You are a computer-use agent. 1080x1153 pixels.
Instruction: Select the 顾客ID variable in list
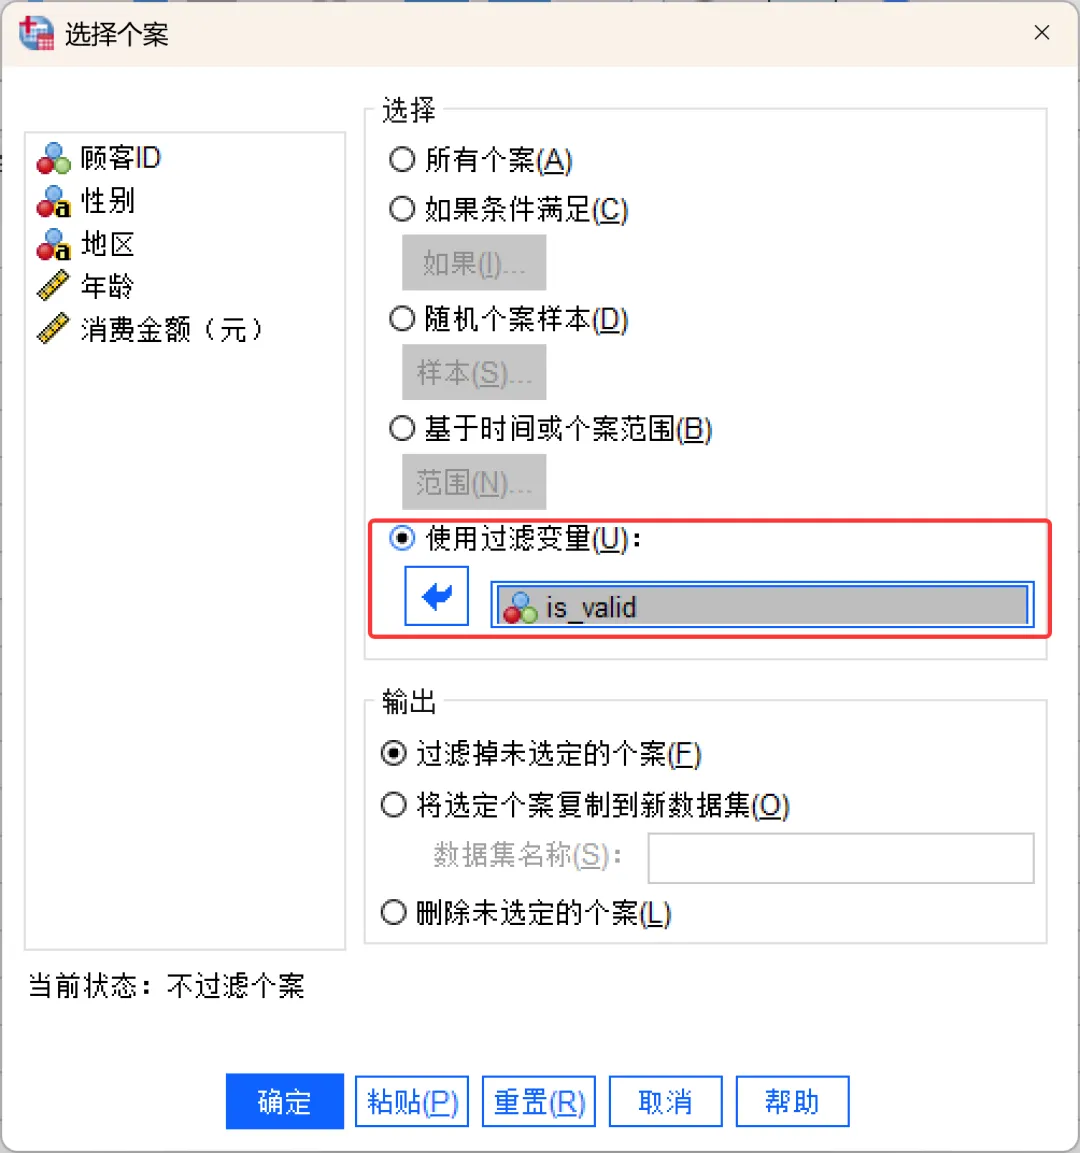click(119, 158)
